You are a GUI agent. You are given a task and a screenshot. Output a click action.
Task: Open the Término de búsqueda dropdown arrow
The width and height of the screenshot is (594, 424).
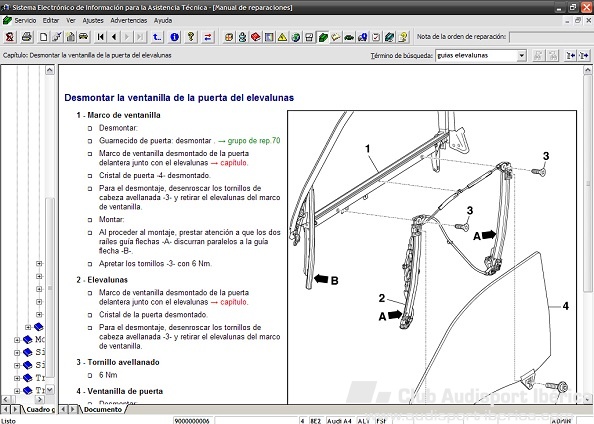[x=522, y=55]
